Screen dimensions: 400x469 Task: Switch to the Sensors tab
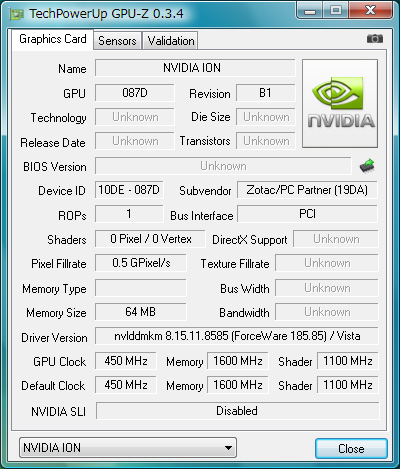[x=117, y=41]
